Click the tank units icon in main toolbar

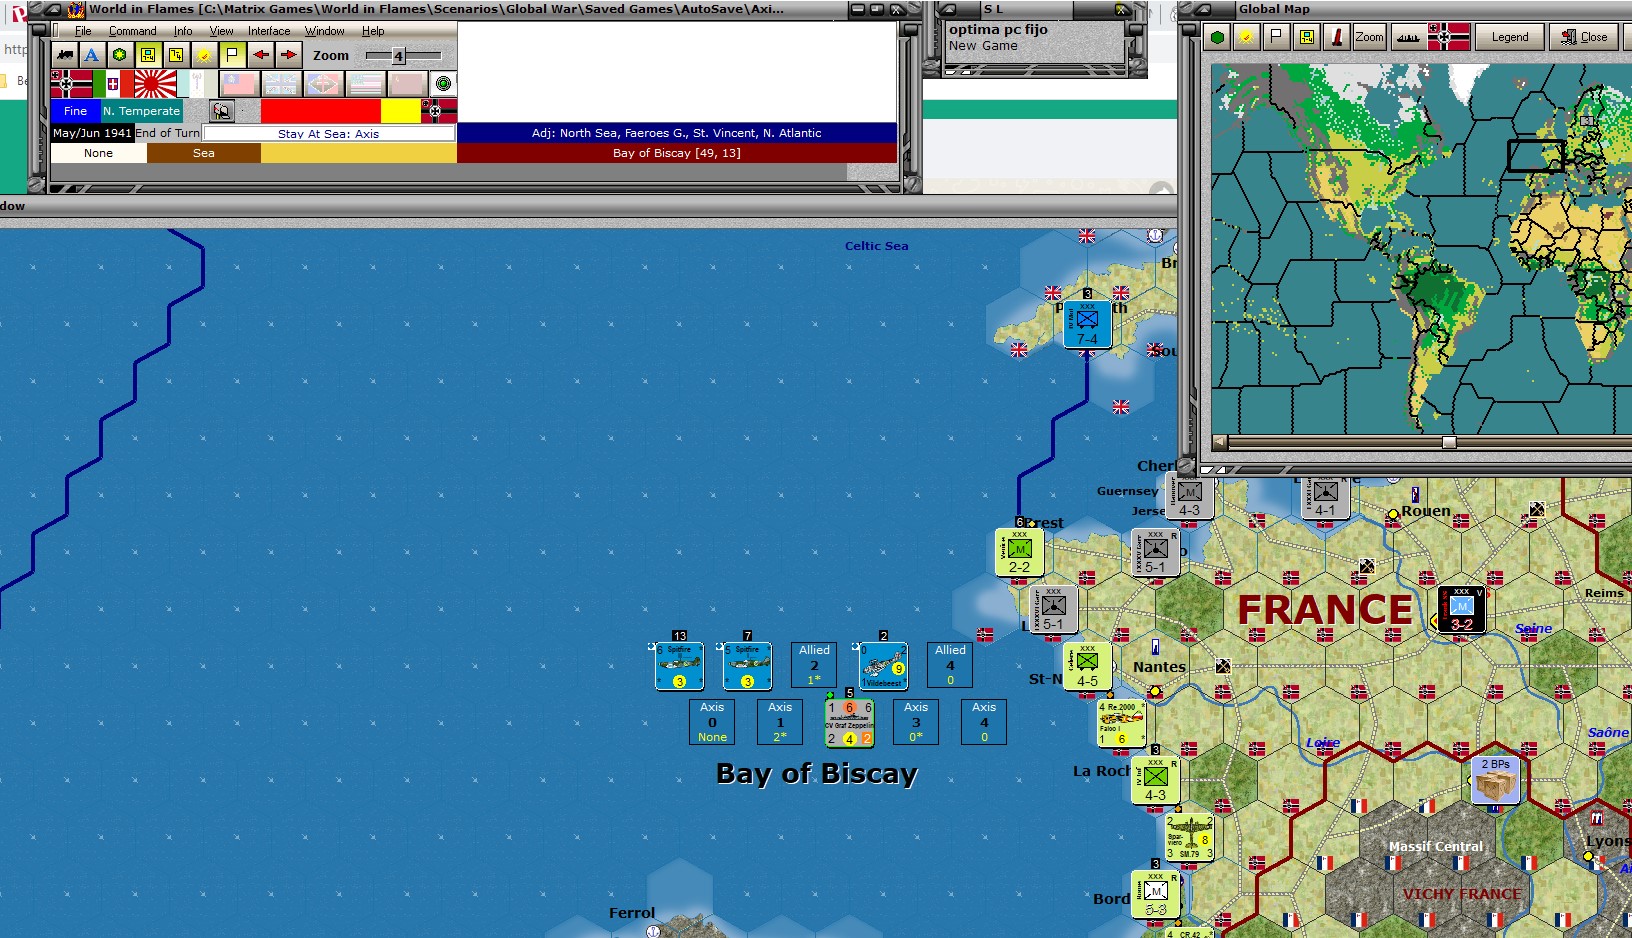pos(65,55)
